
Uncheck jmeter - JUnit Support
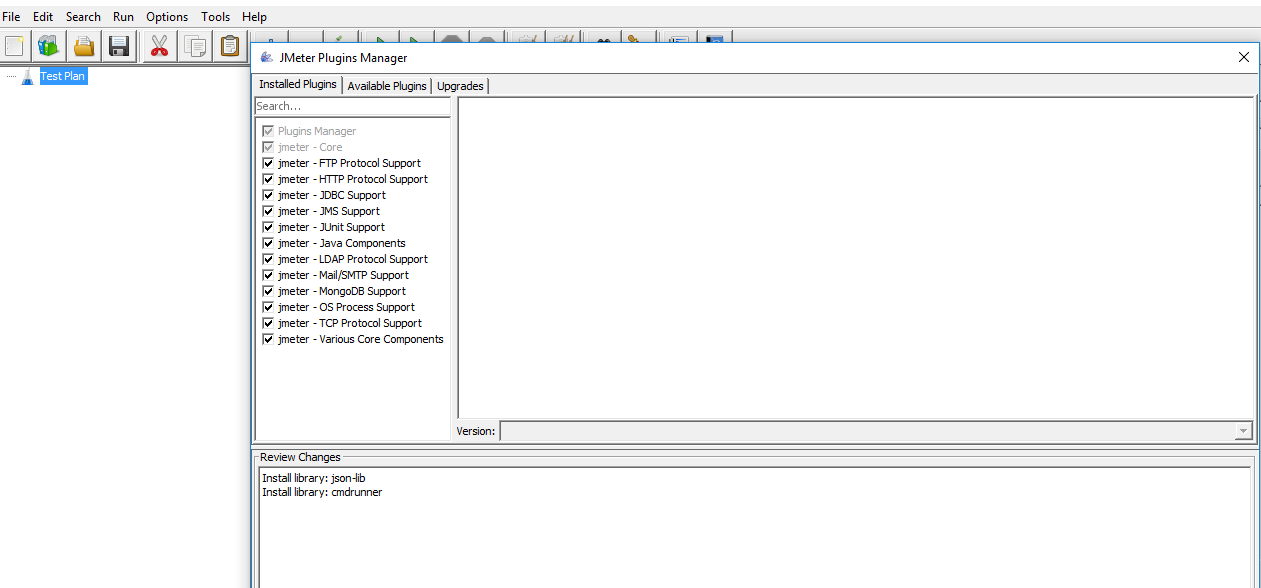[268, 227]
